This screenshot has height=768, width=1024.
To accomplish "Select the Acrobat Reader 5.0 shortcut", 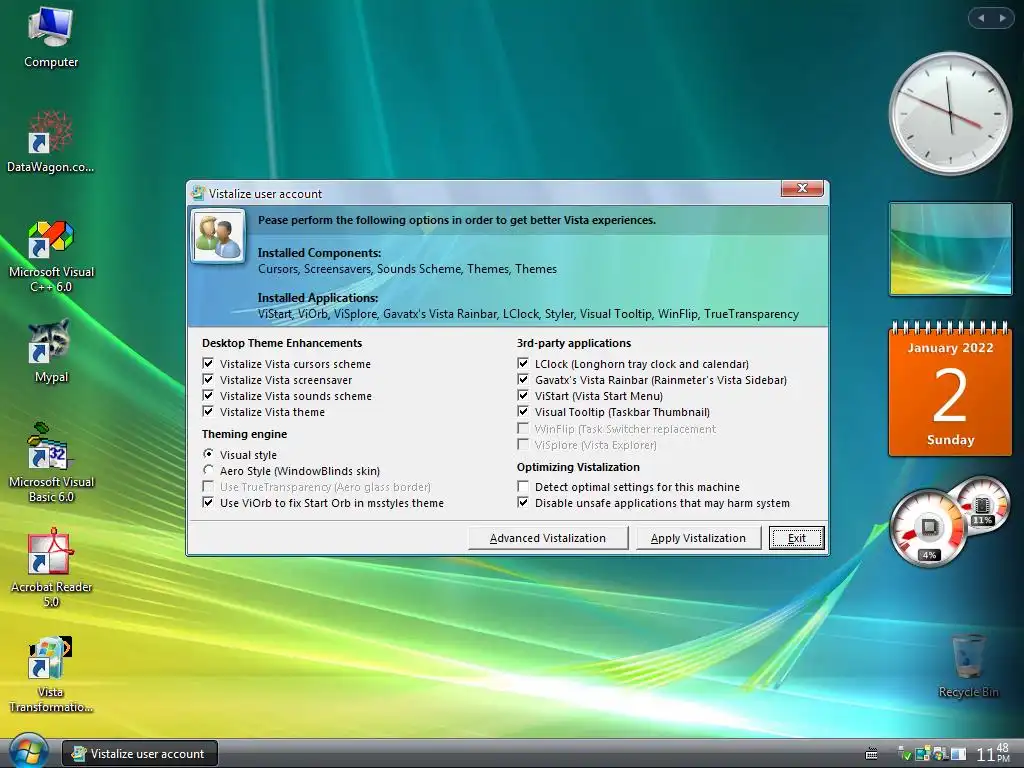I will click(x=51, y=568).
